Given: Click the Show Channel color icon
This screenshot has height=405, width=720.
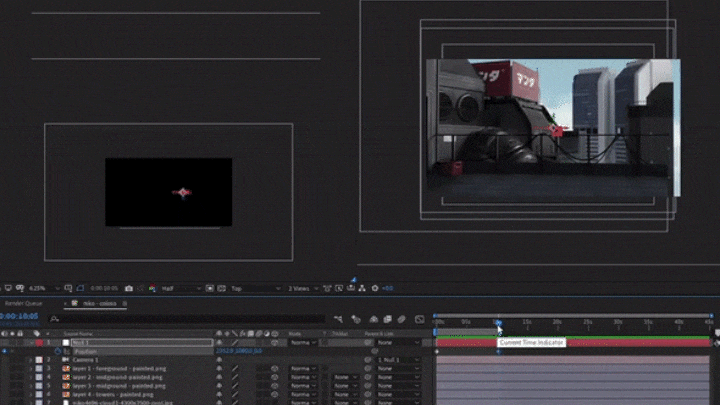Looking at the screenshot, I should [152, 288].
